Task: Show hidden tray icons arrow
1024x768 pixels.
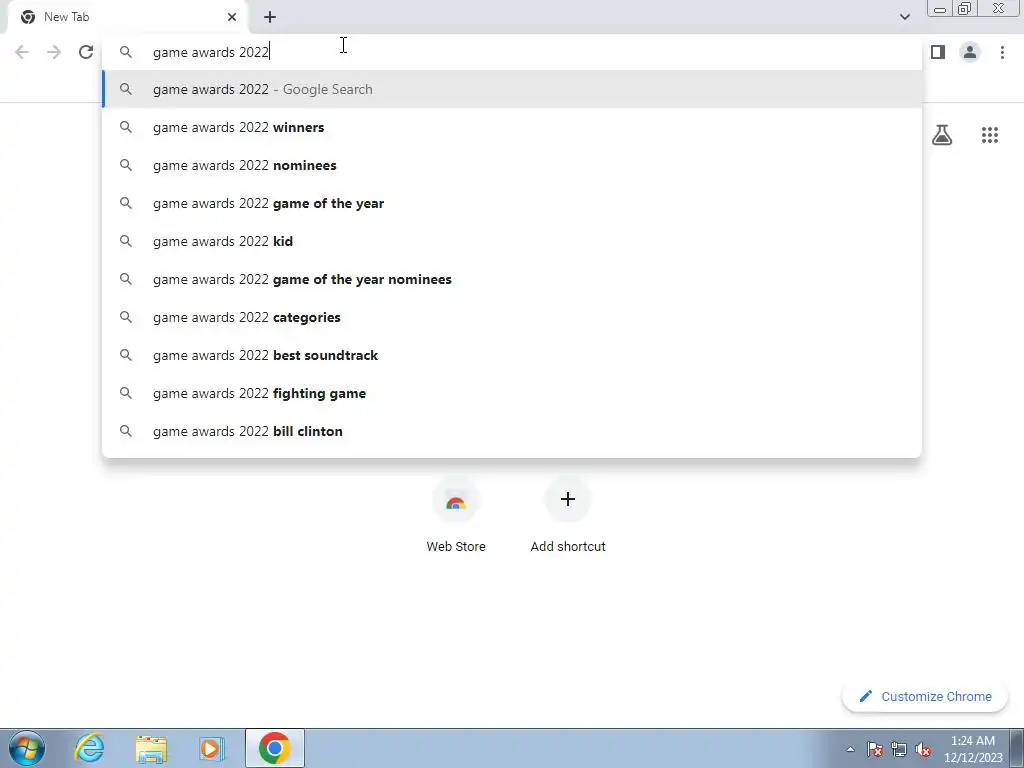Action: pos(850,749)
